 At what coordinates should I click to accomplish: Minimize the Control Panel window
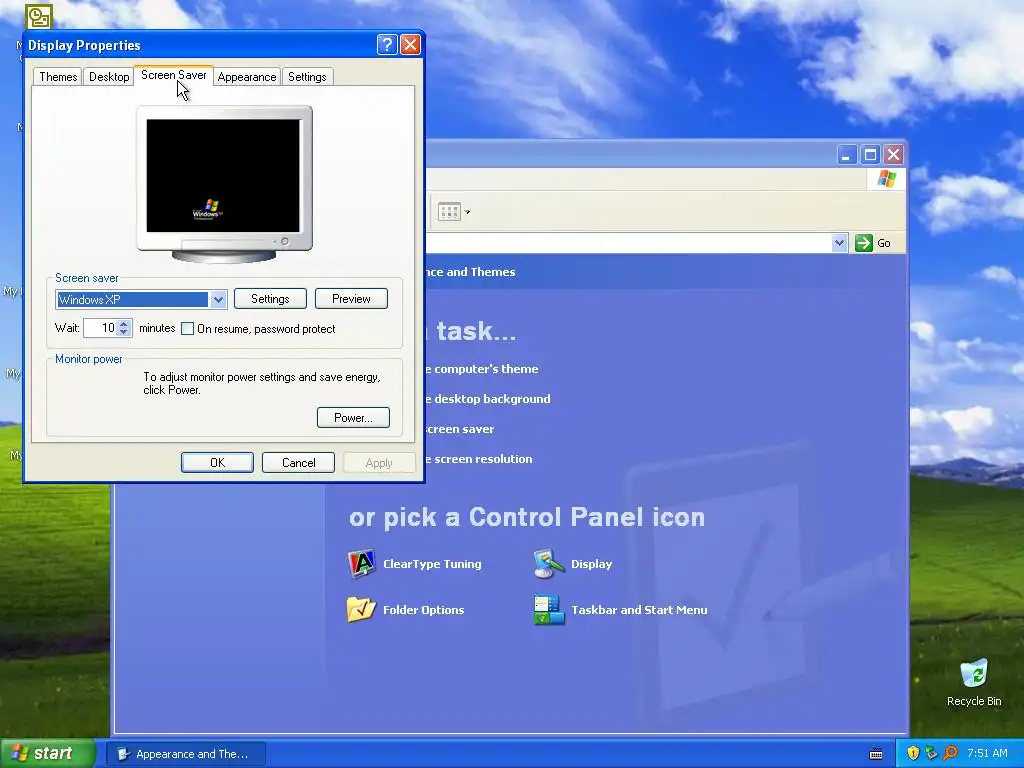point(846,155)
